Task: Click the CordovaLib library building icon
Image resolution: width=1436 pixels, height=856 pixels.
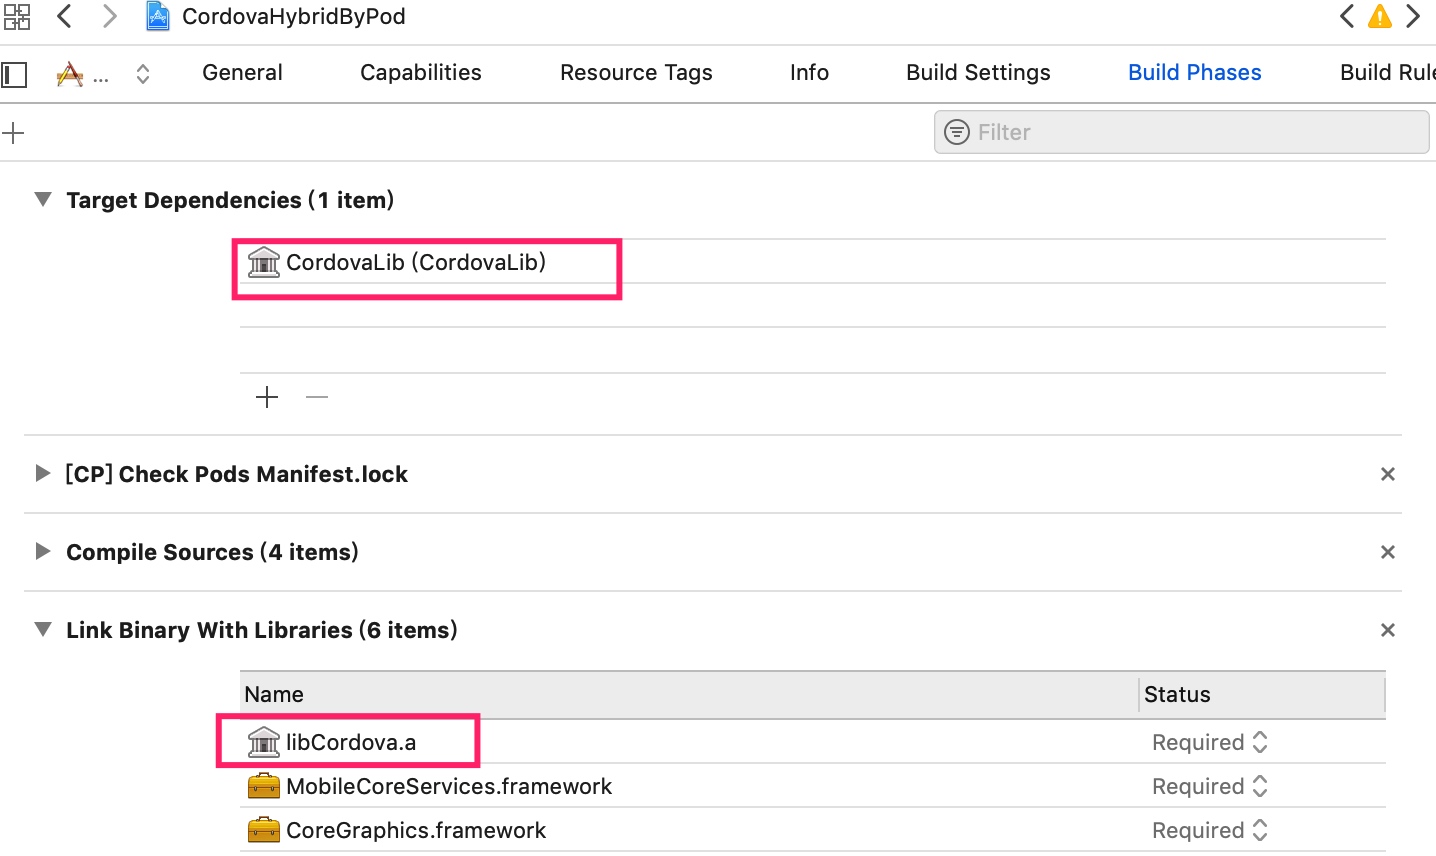Action: [264, 262]
